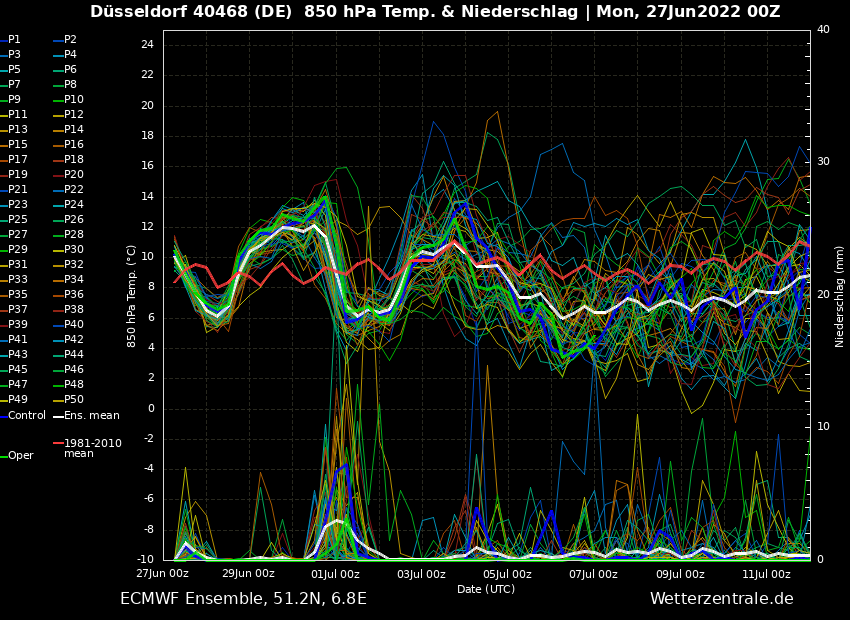This screenshot has height=620, width=850.
Task: Click the P1 legend entry
Action: [14, 40]
